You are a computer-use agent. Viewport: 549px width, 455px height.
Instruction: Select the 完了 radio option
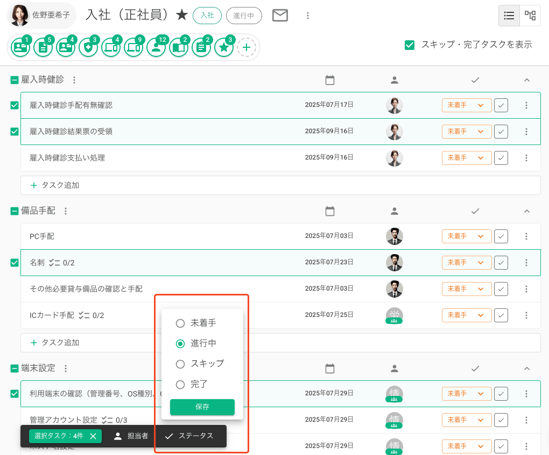tap(180, 385)
